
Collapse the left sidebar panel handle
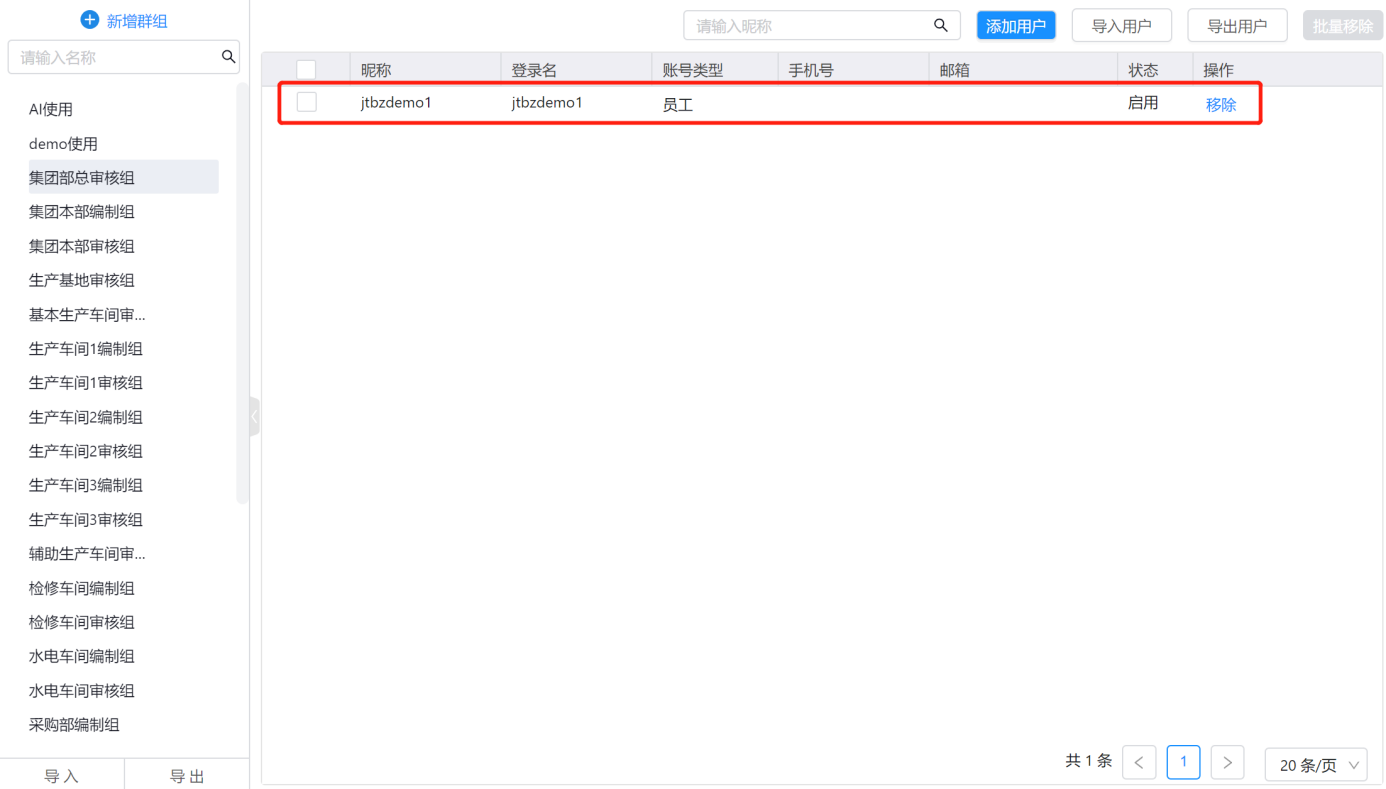point(254,416)
